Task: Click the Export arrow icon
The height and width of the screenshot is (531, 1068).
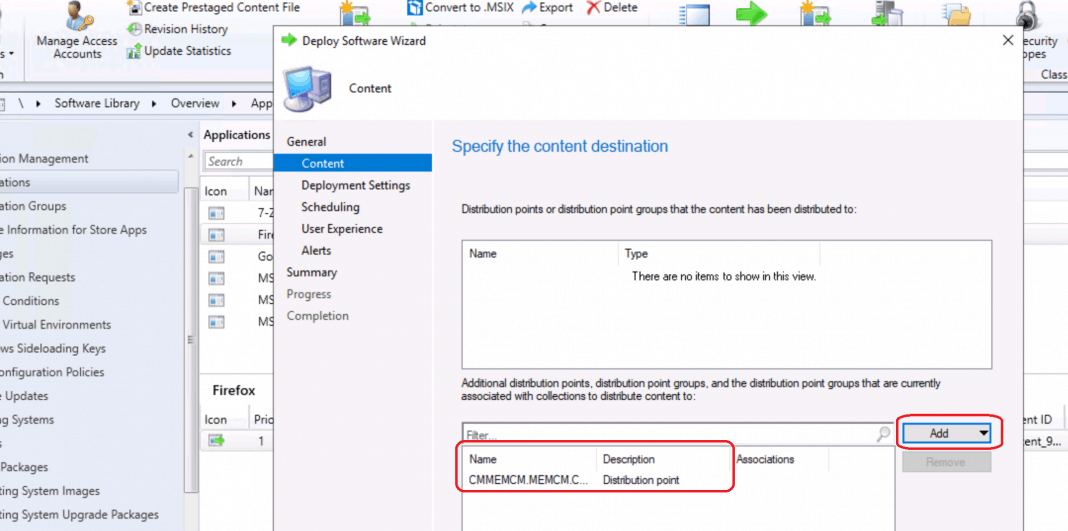Action: click(530, 7)
